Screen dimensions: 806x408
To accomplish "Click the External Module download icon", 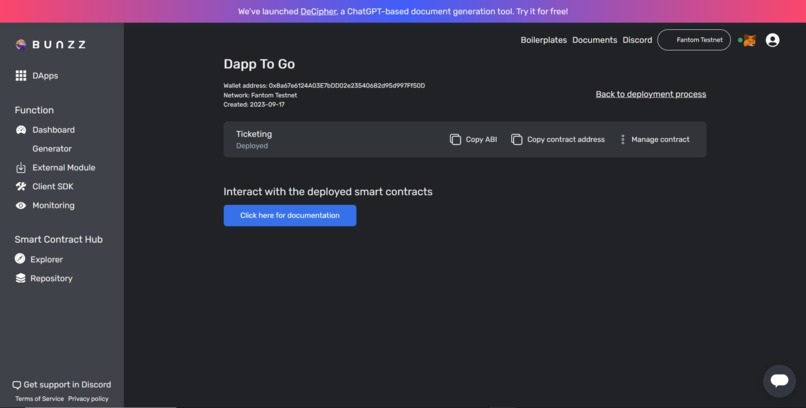I will click(21, 168).
